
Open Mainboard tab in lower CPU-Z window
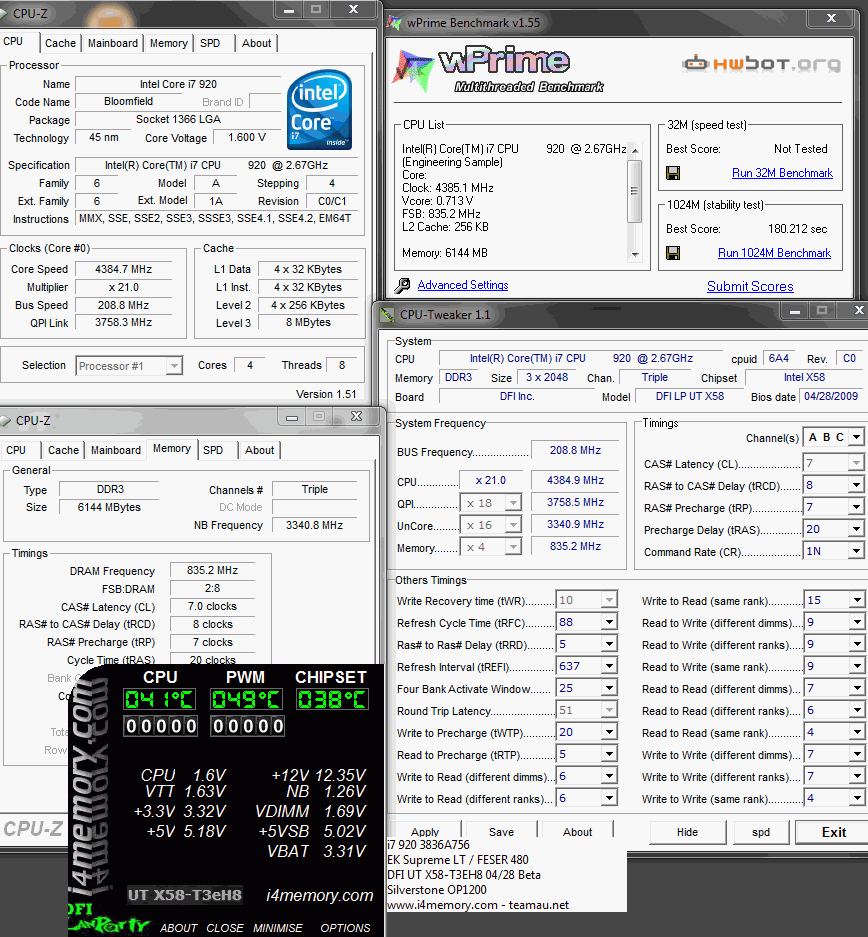point(116,450)
